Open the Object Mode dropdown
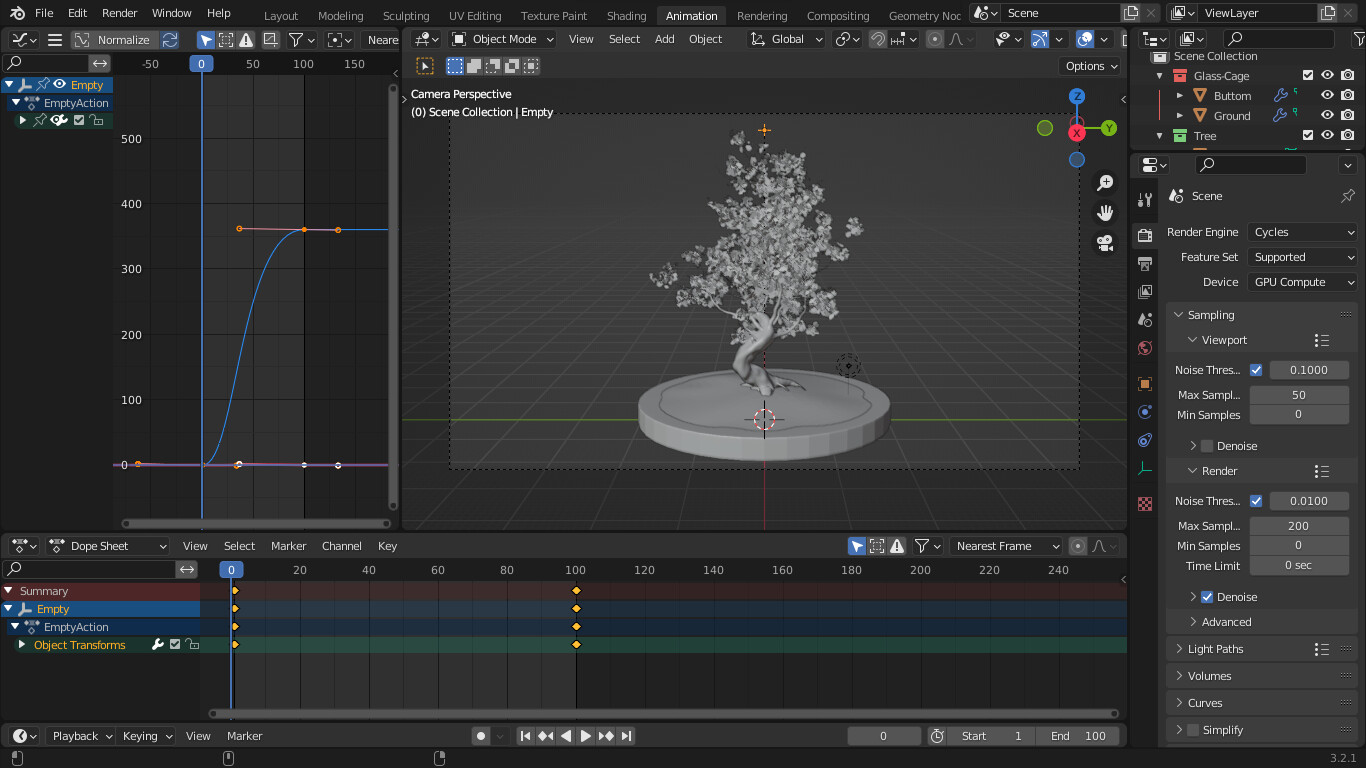 502,39
